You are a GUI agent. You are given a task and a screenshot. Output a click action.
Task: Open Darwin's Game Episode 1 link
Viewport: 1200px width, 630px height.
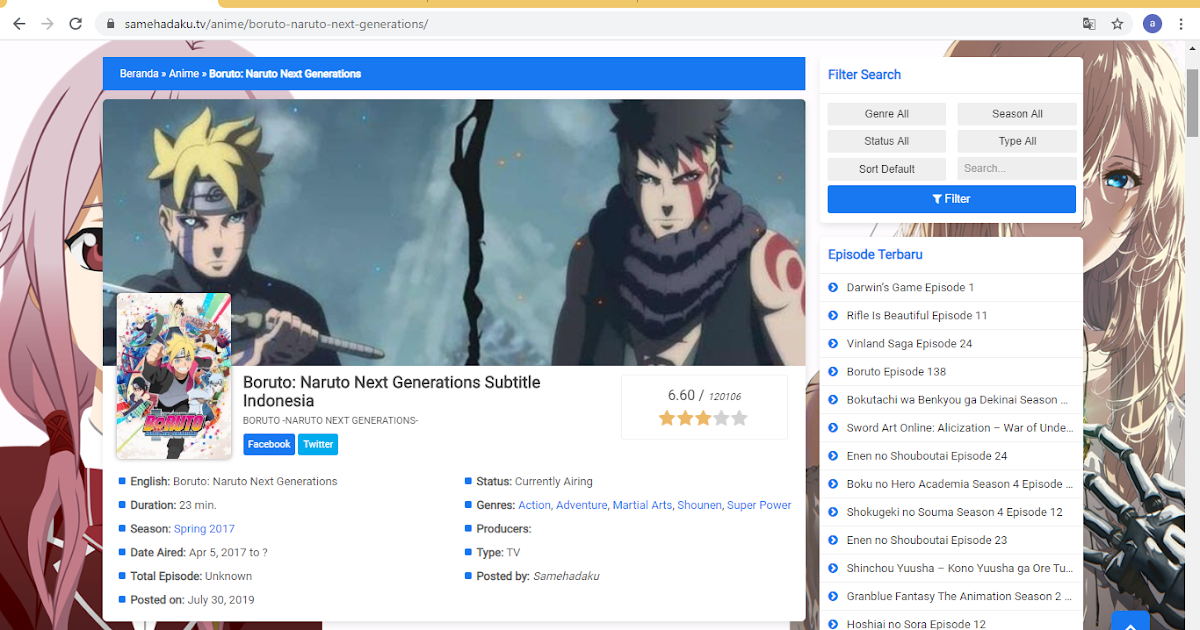pos(910,288)
